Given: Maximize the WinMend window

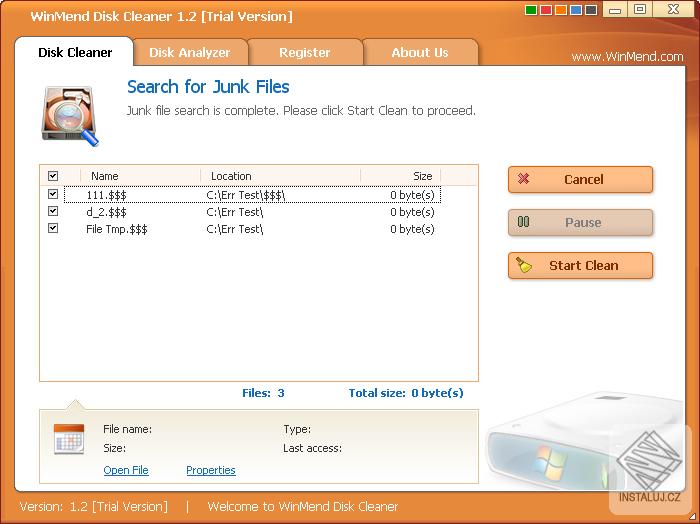Looking at the screenshot, I should [x=640, y=9].
